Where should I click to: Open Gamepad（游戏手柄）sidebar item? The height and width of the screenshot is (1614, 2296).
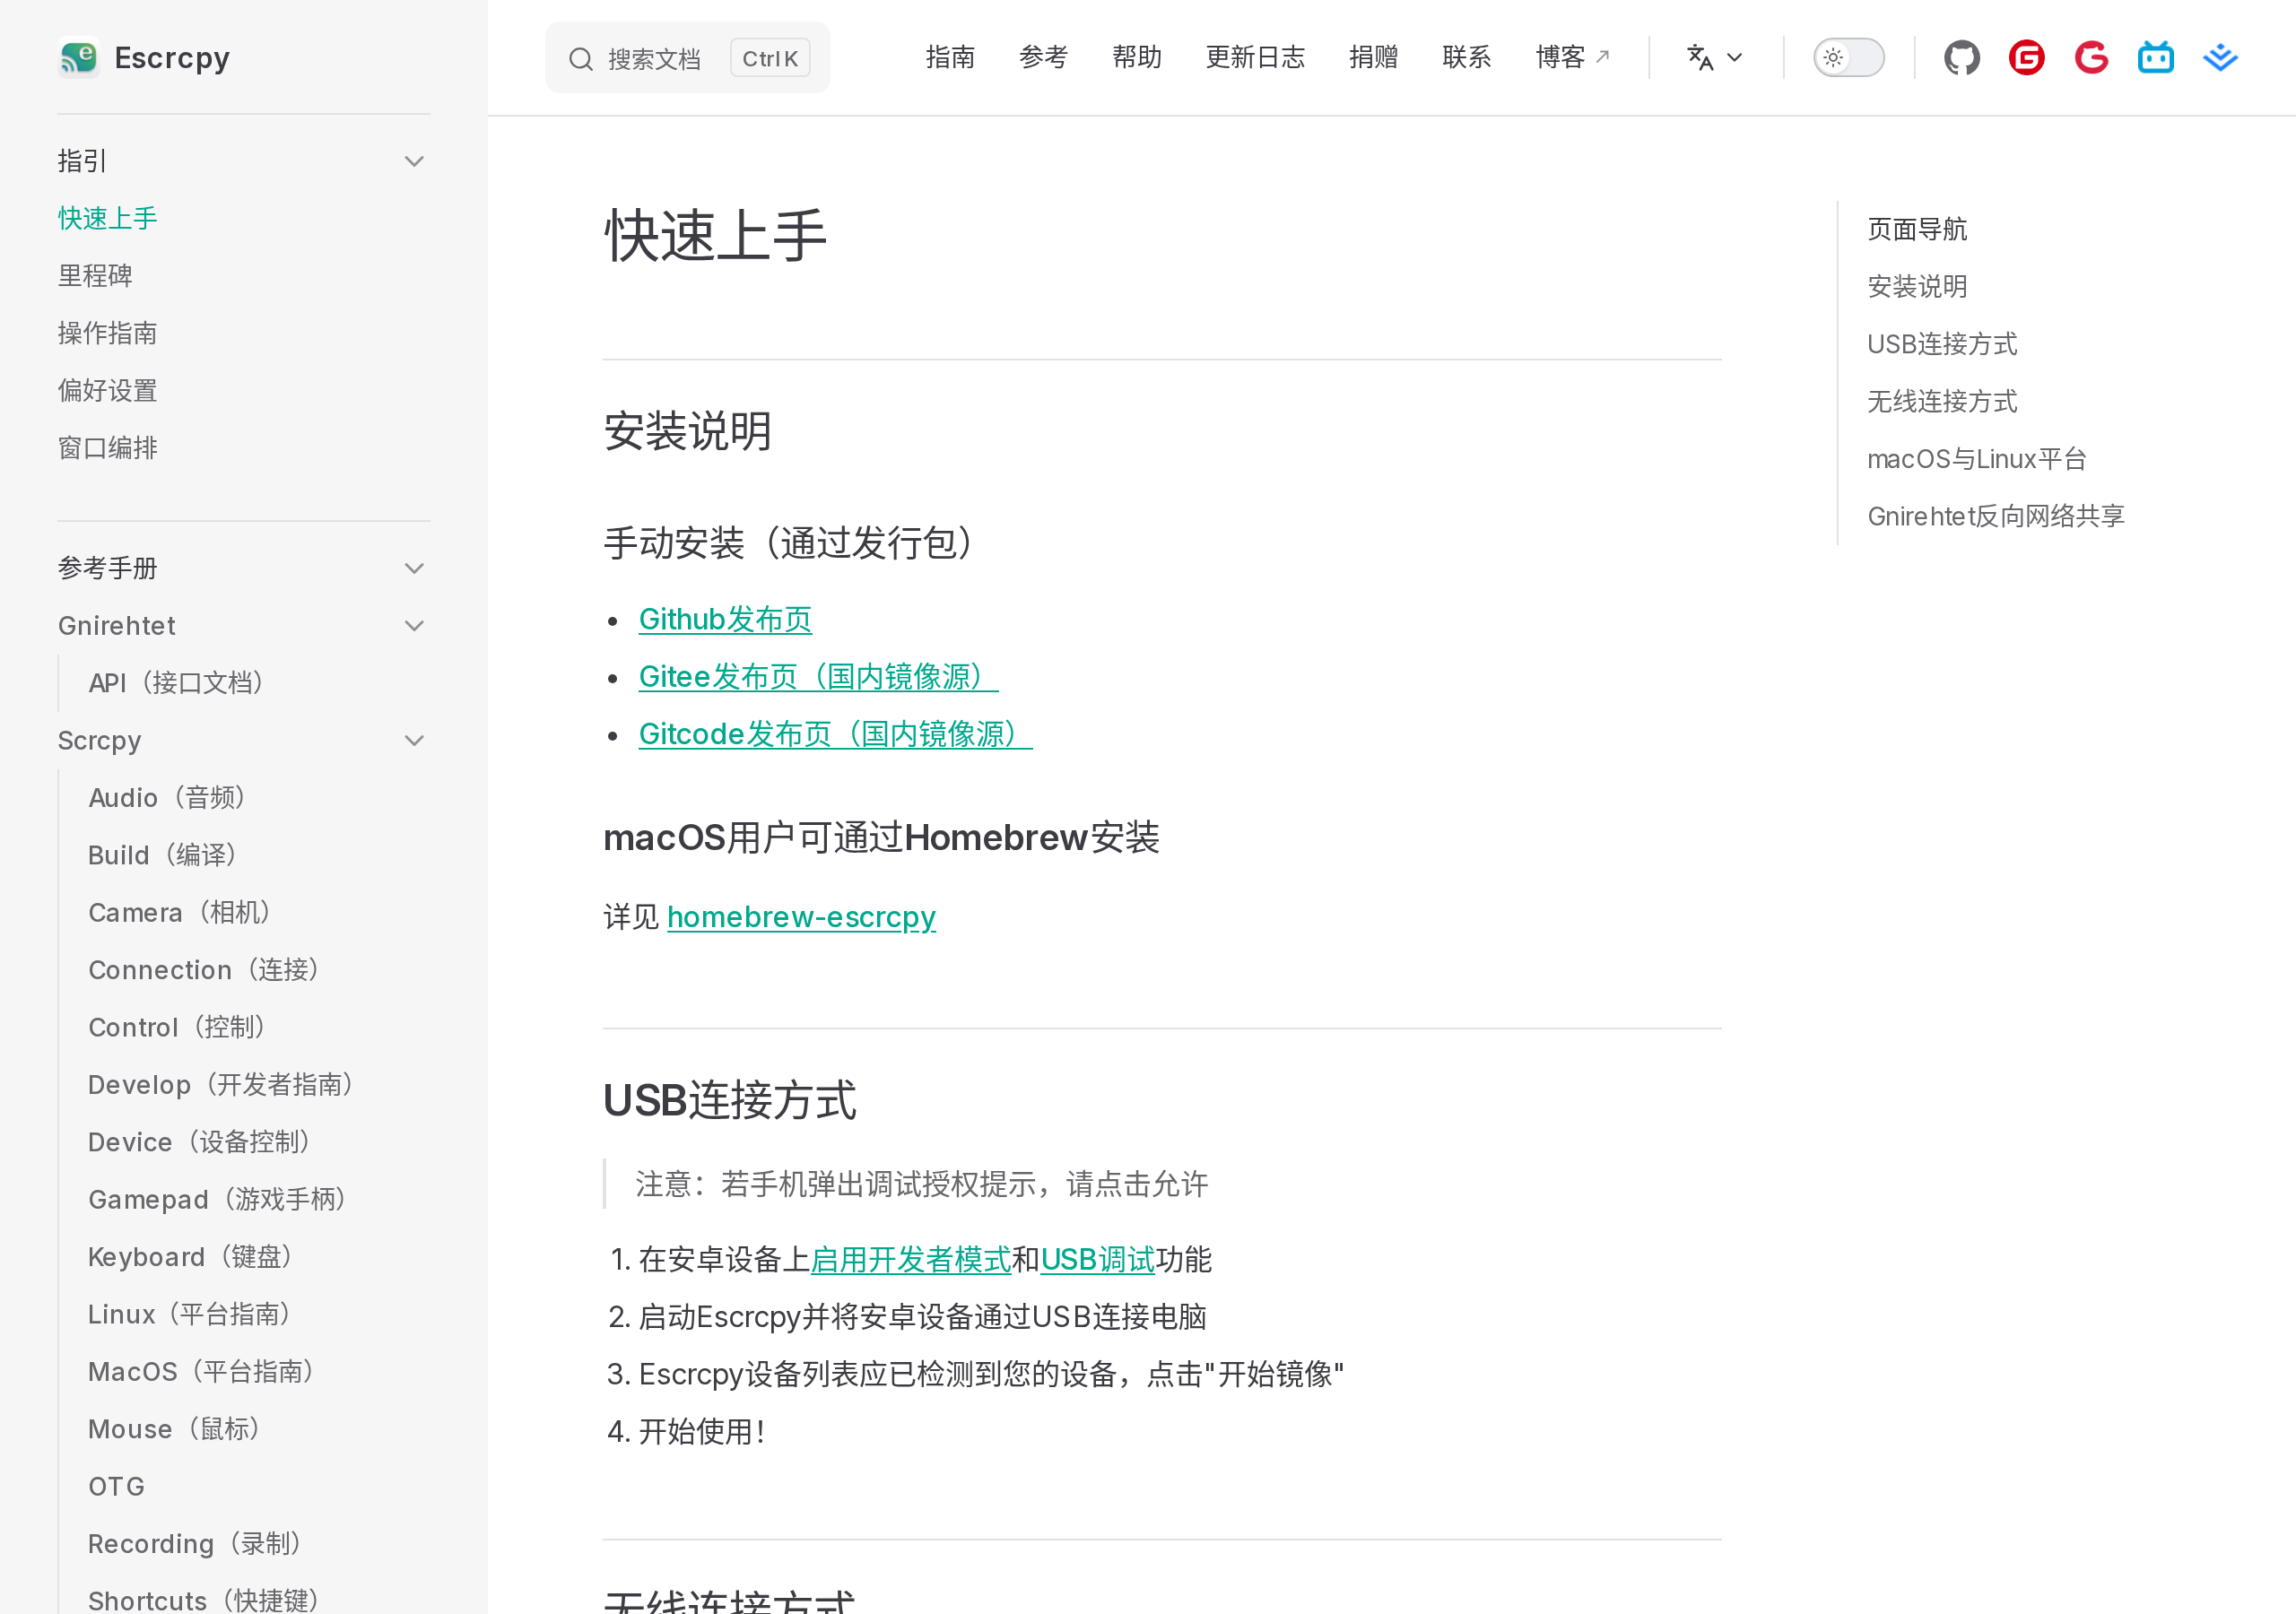click(217, 1200)
